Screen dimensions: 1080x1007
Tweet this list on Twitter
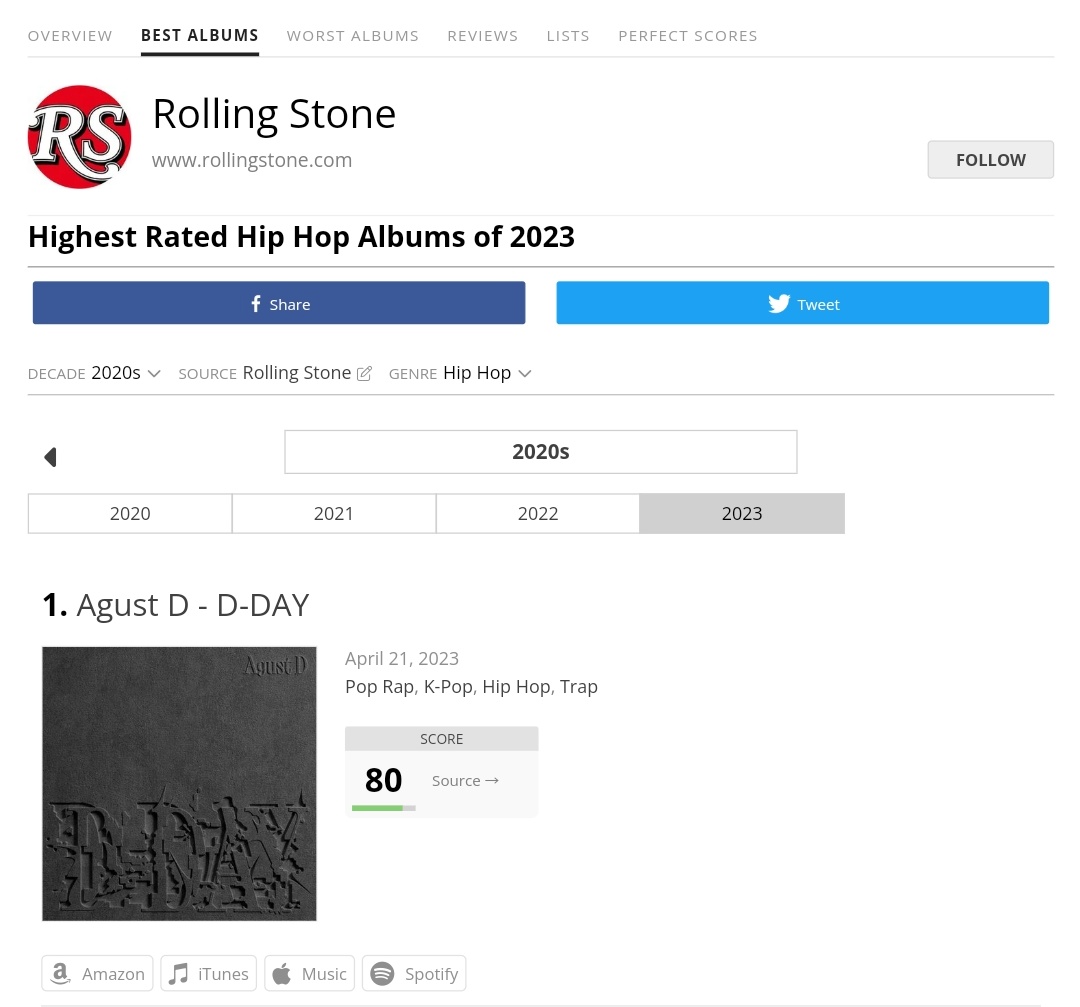coord(802,302)
